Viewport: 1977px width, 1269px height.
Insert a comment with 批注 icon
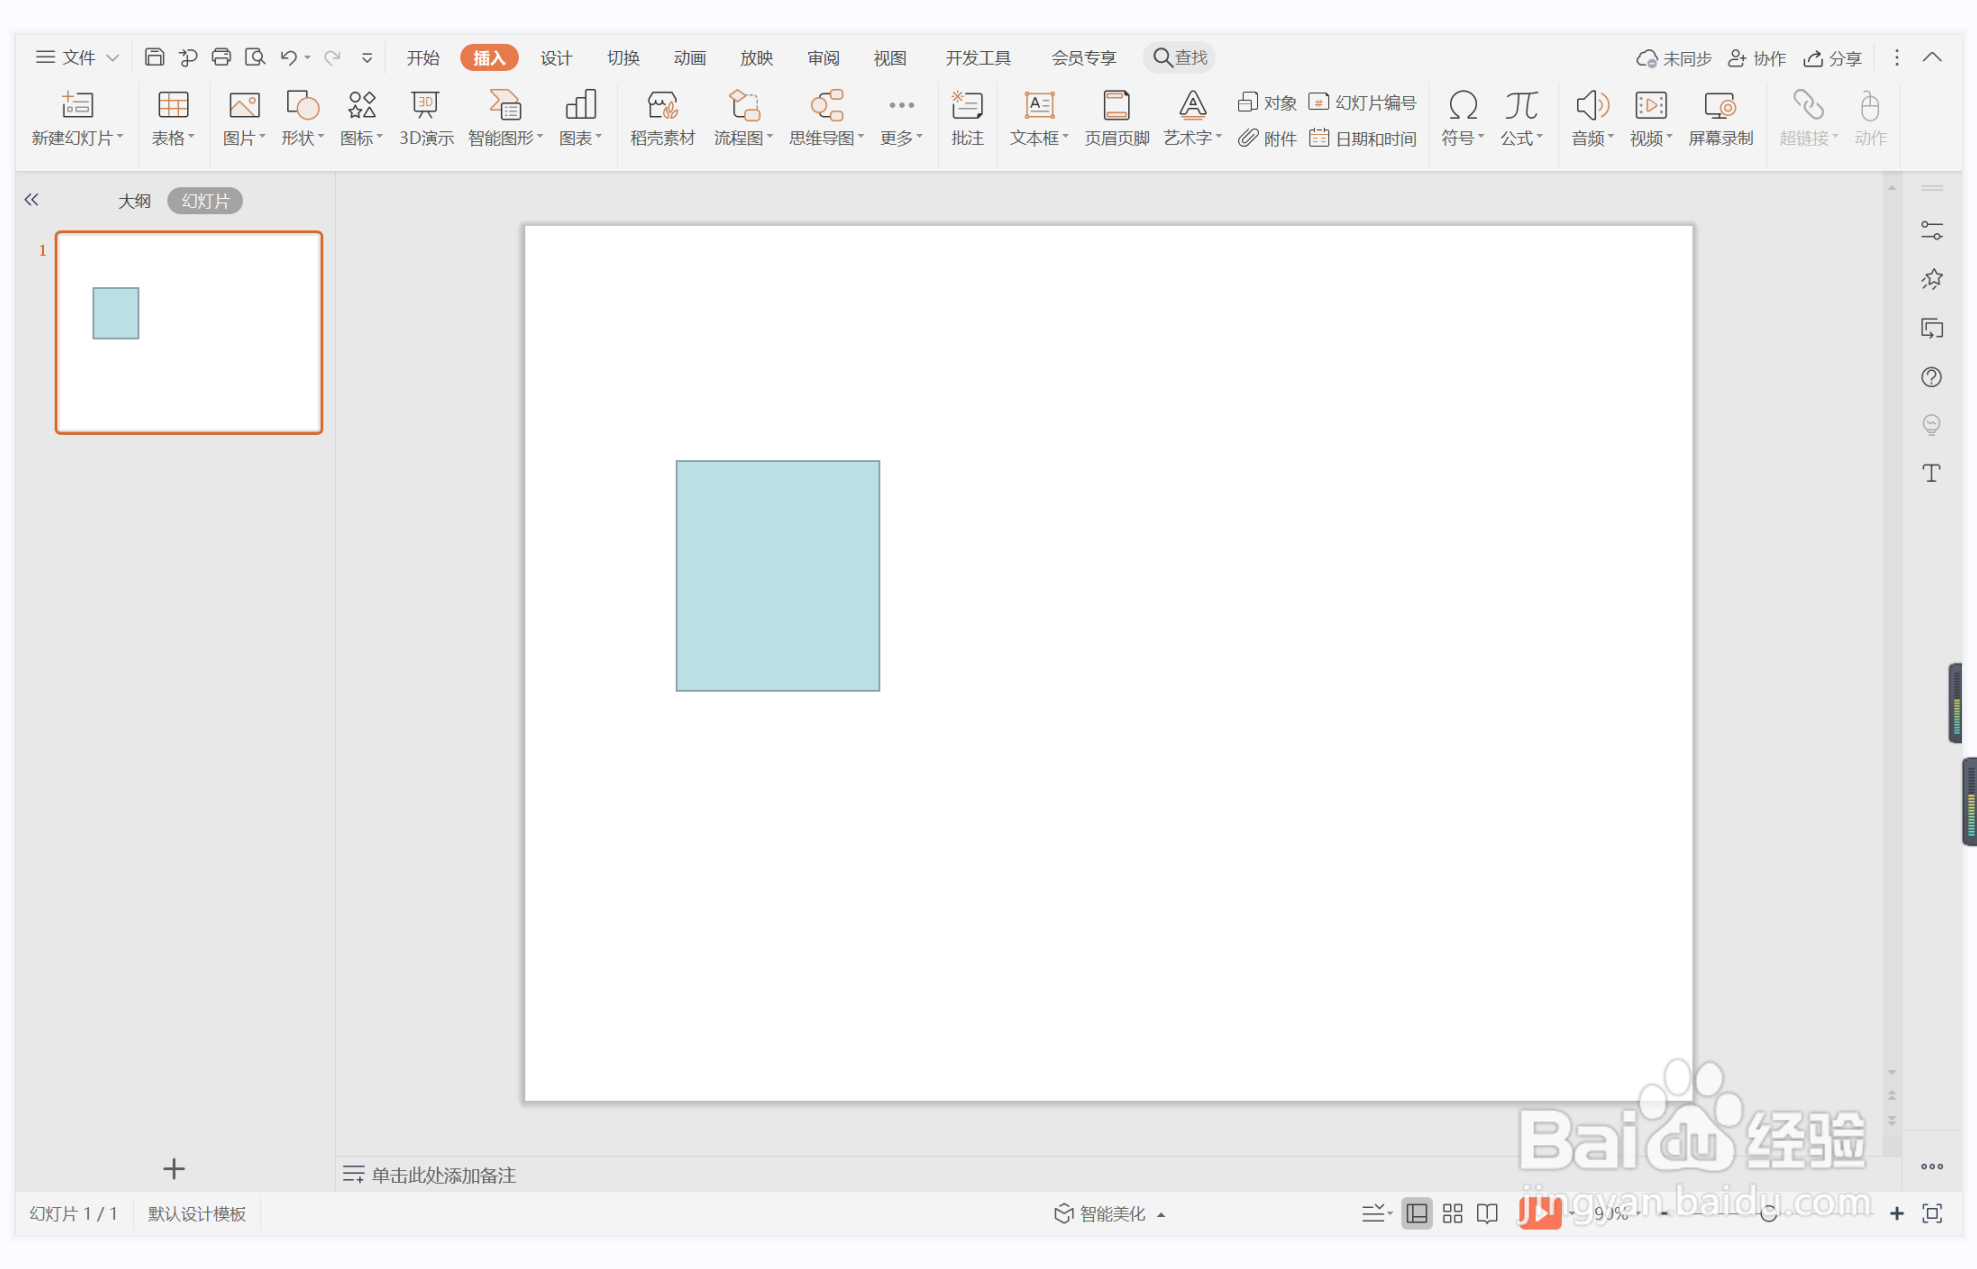(x=966, y=118)
